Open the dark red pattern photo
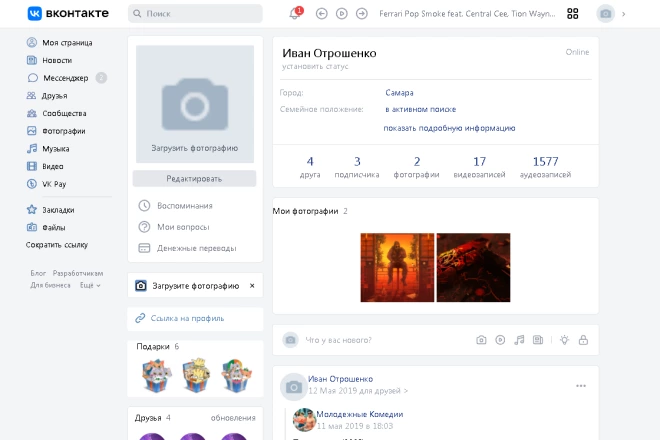660x440 pixels. [473, 267]
